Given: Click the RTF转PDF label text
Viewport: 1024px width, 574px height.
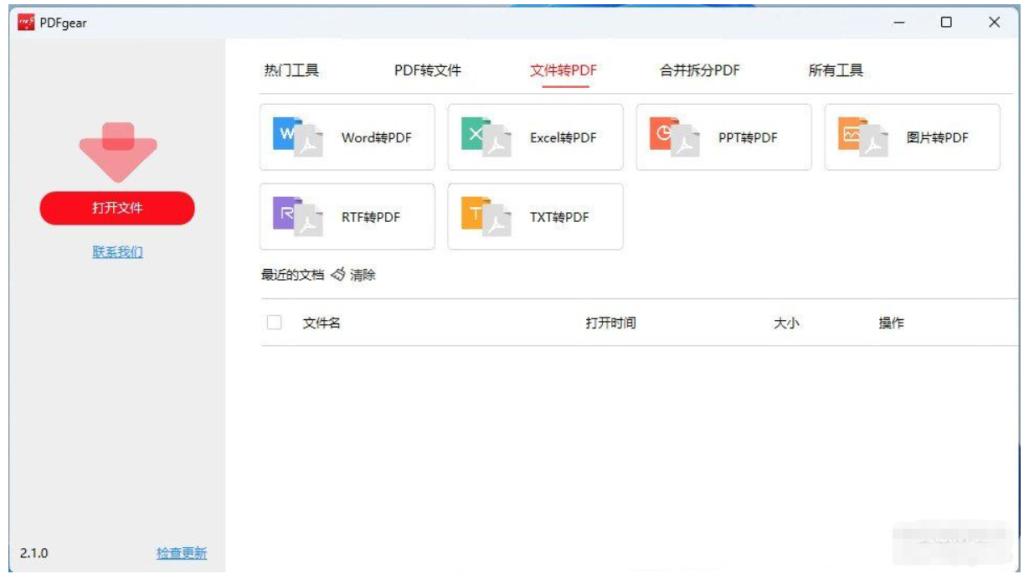Looking at the screenshot, I should pos(371,217).
